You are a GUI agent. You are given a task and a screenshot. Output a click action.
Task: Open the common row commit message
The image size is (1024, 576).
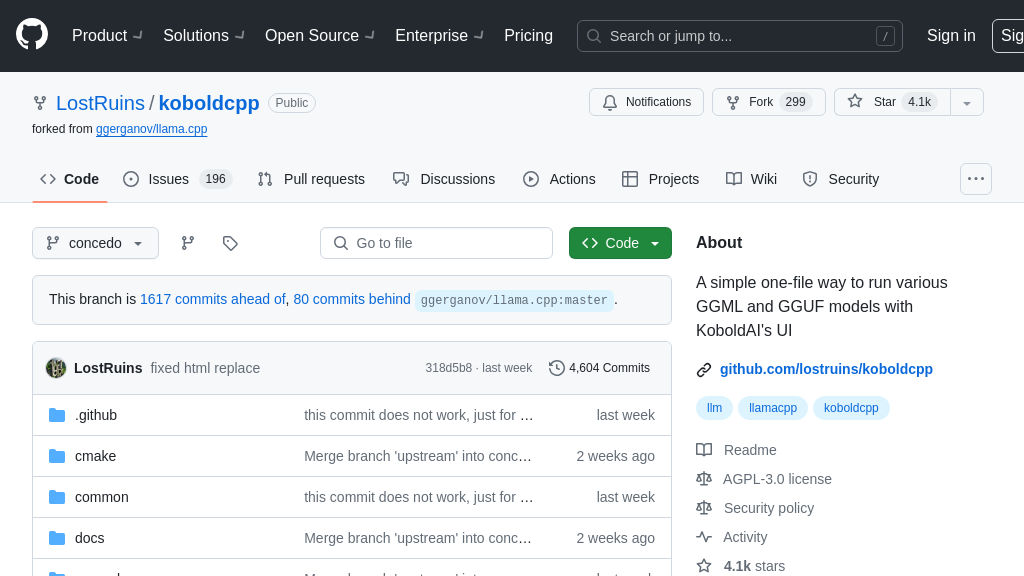[x=419, y=497]
